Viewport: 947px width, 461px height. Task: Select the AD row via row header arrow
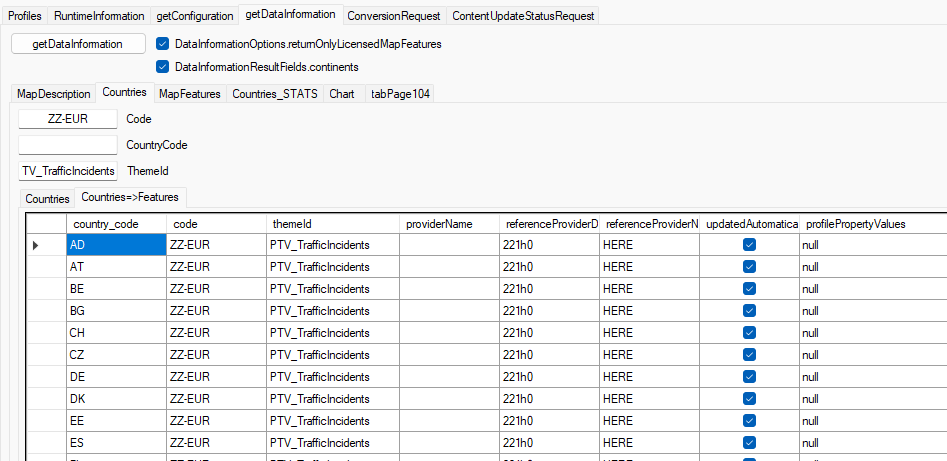[x=37, y=245]
